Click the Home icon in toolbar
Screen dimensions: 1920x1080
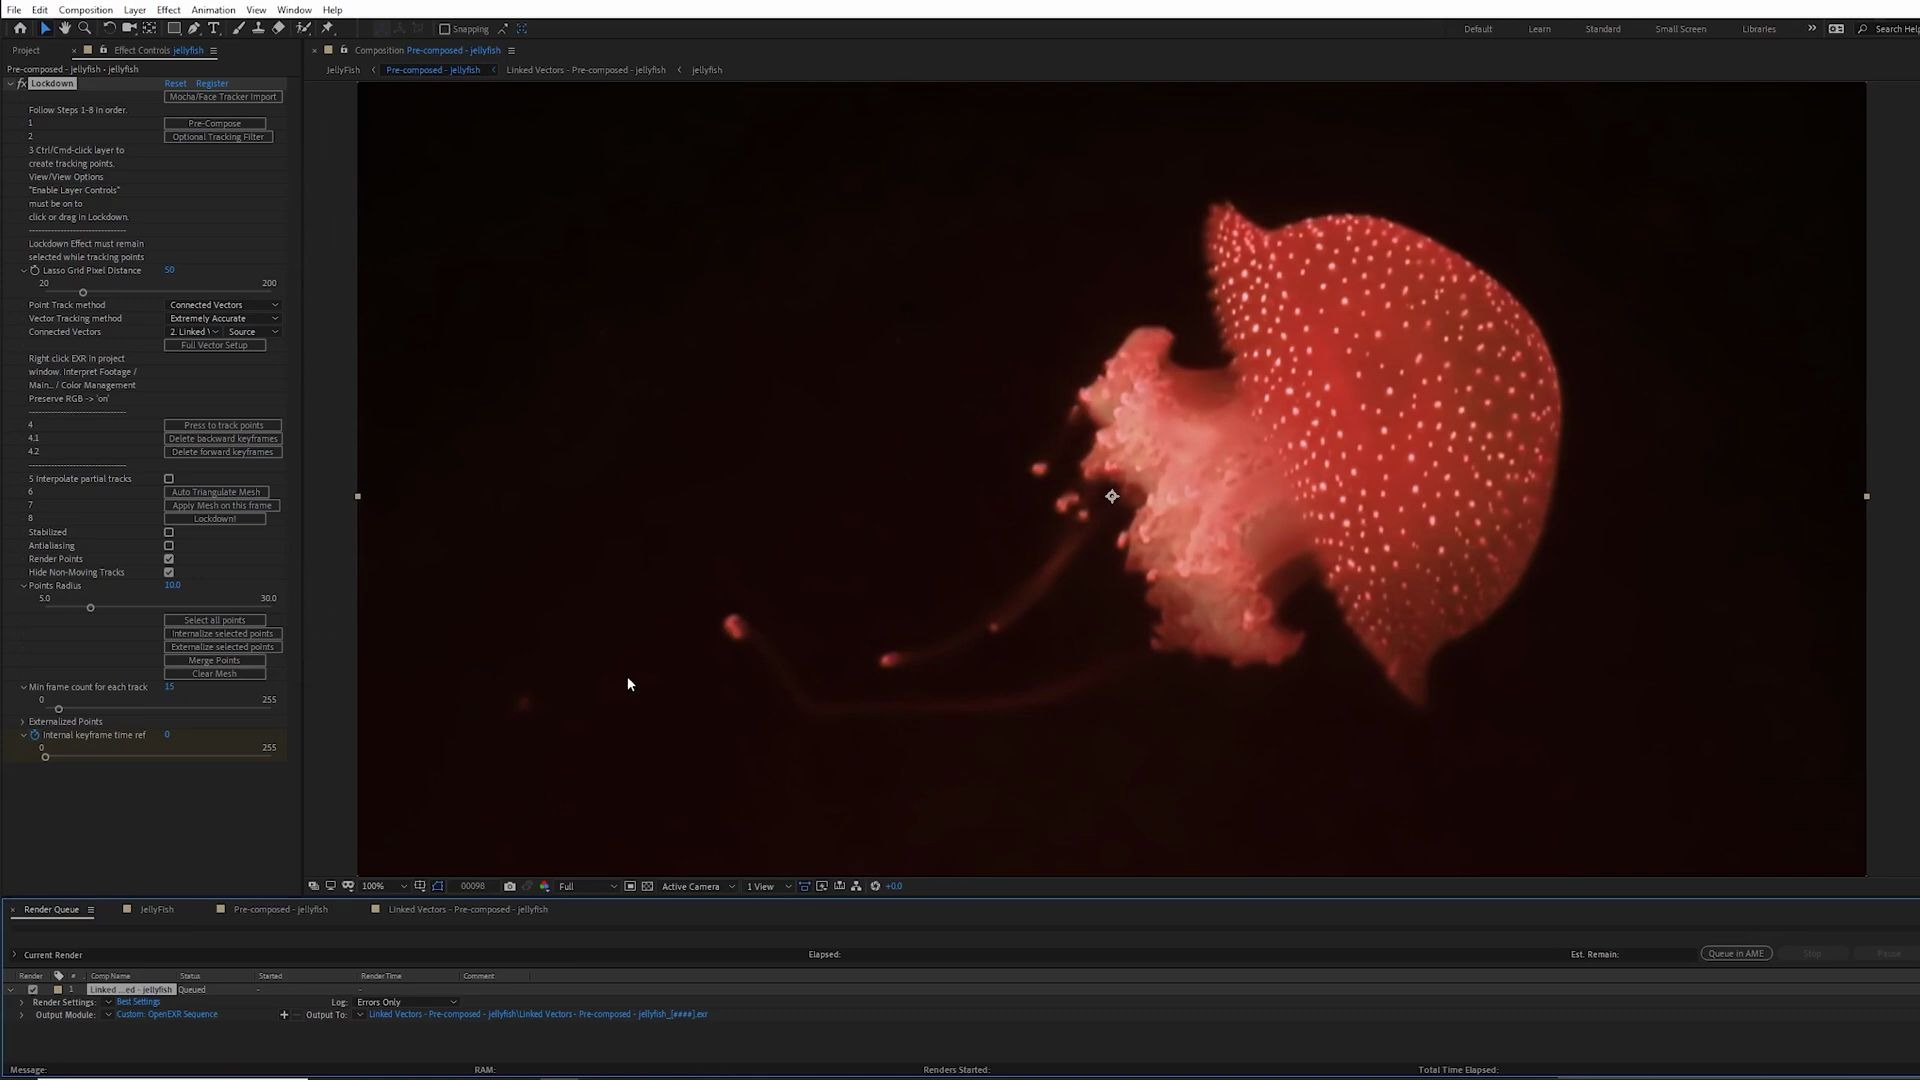[20, 28]
